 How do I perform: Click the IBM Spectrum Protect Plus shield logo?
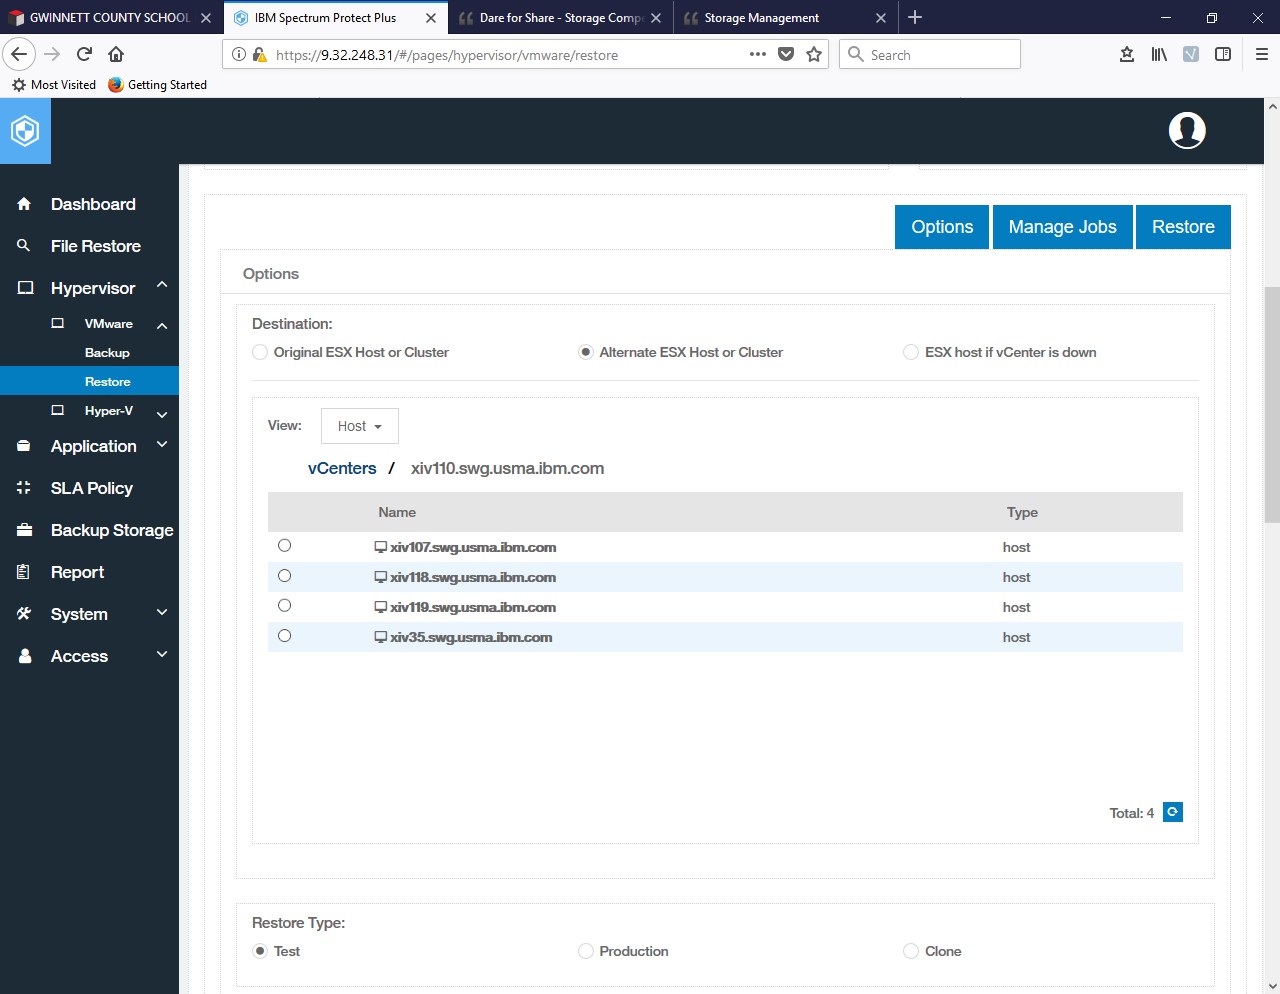(25, 130)
